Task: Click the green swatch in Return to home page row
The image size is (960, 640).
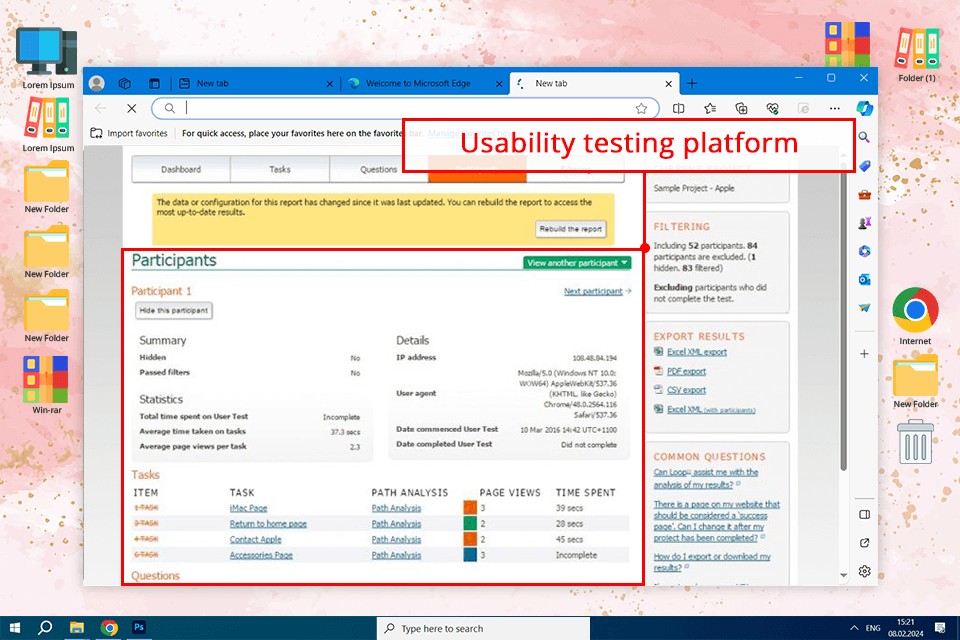Action: click(470, 524)
